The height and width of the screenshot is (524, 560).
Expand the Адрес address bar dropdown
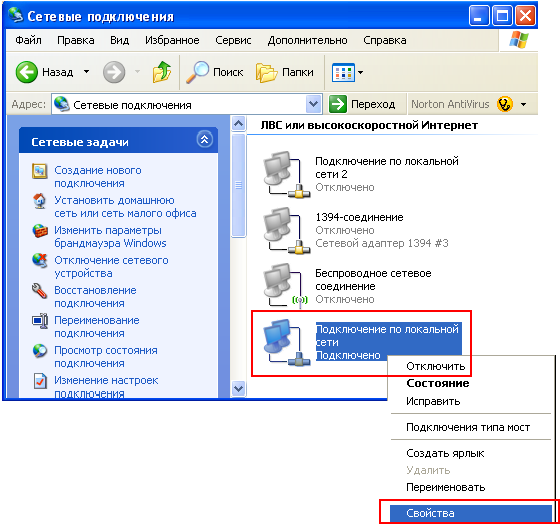coord(313,104)
